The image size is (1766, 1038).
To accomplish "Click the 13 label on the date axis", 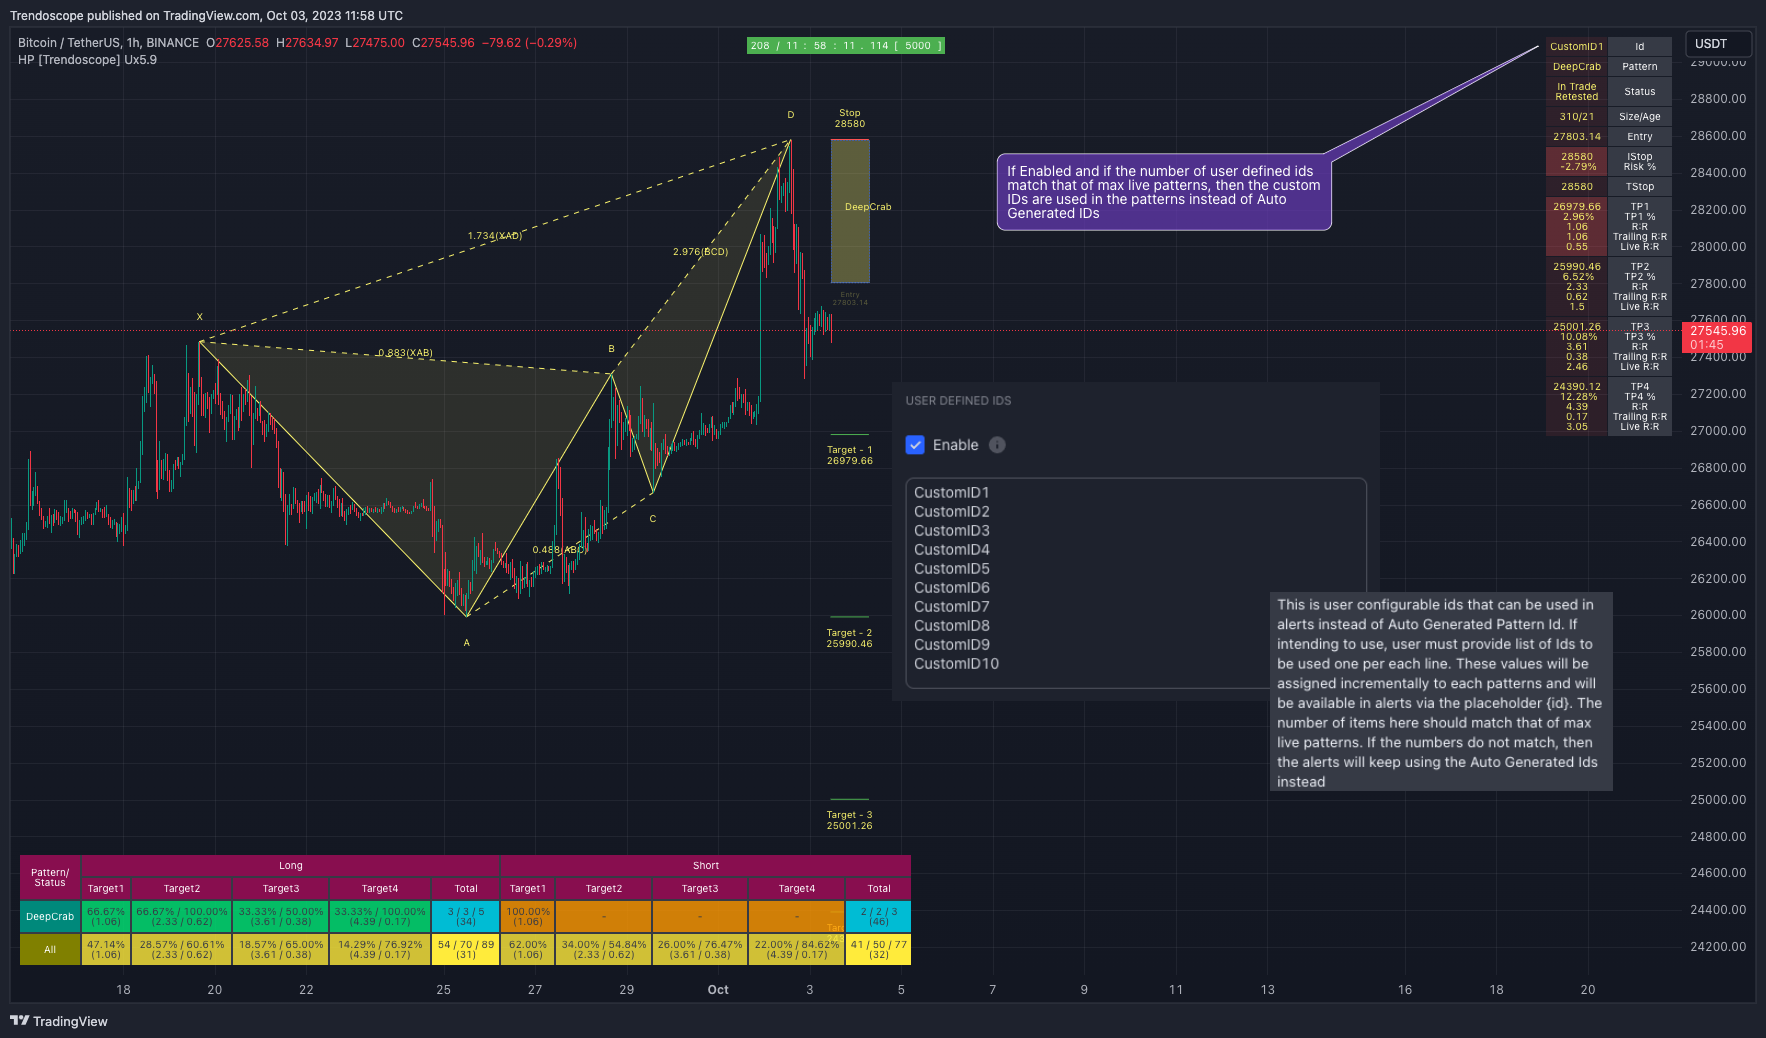I will tap(1268, 990).
